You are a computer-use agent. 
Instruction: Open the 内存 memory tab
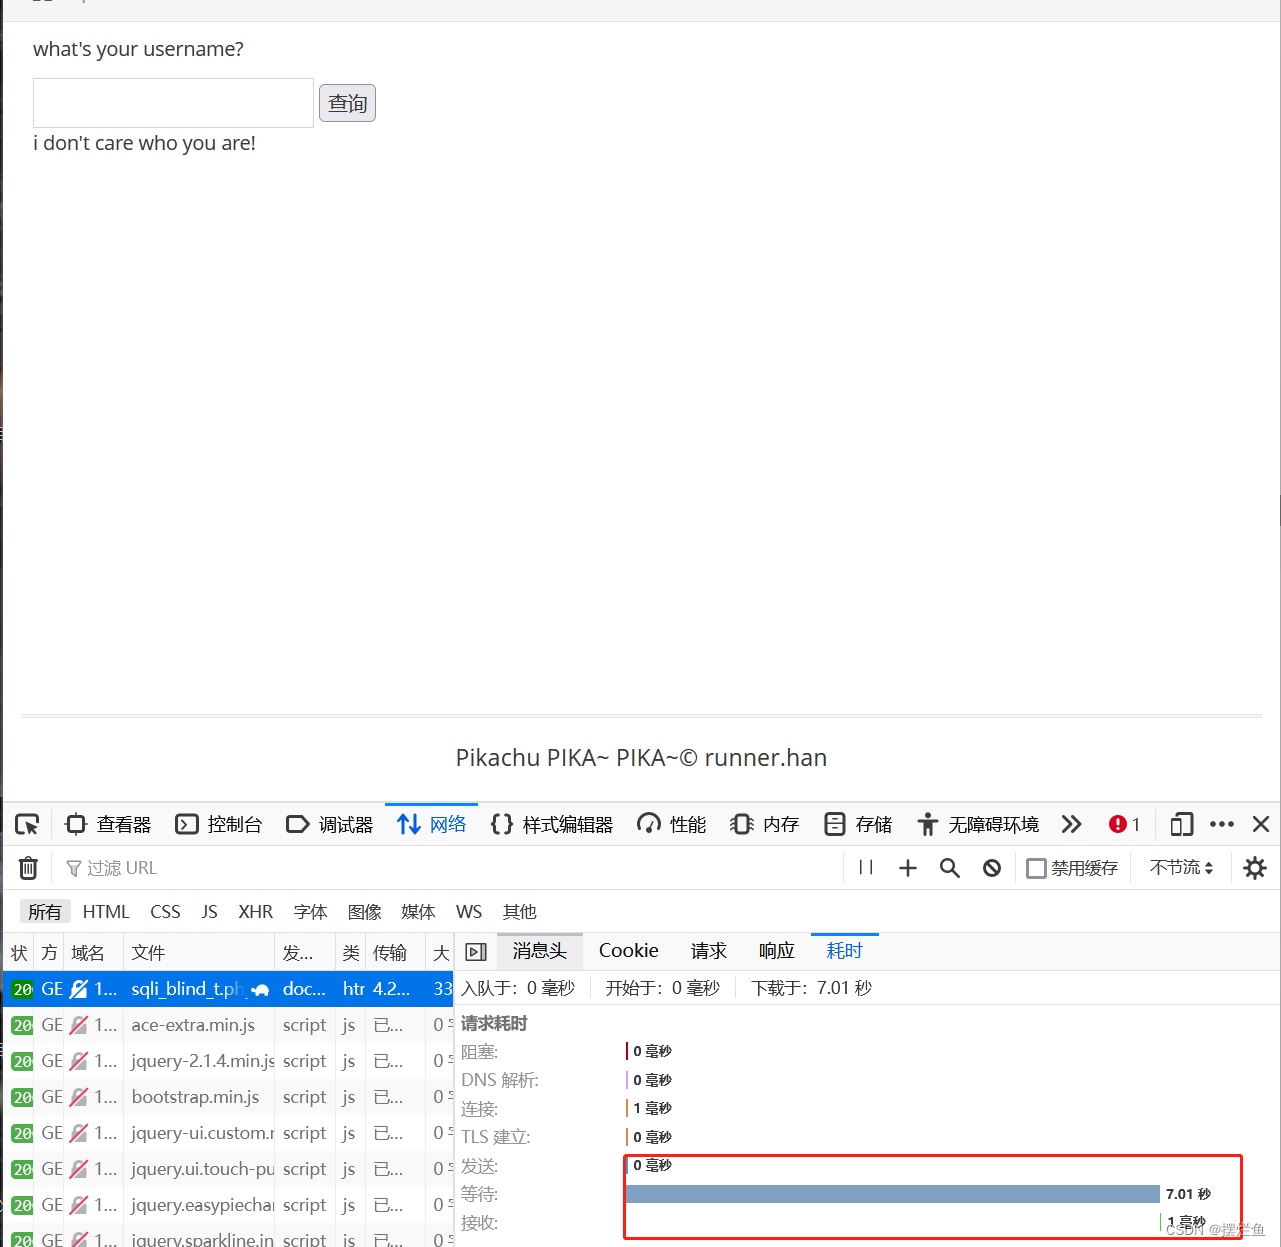(765, 824)
